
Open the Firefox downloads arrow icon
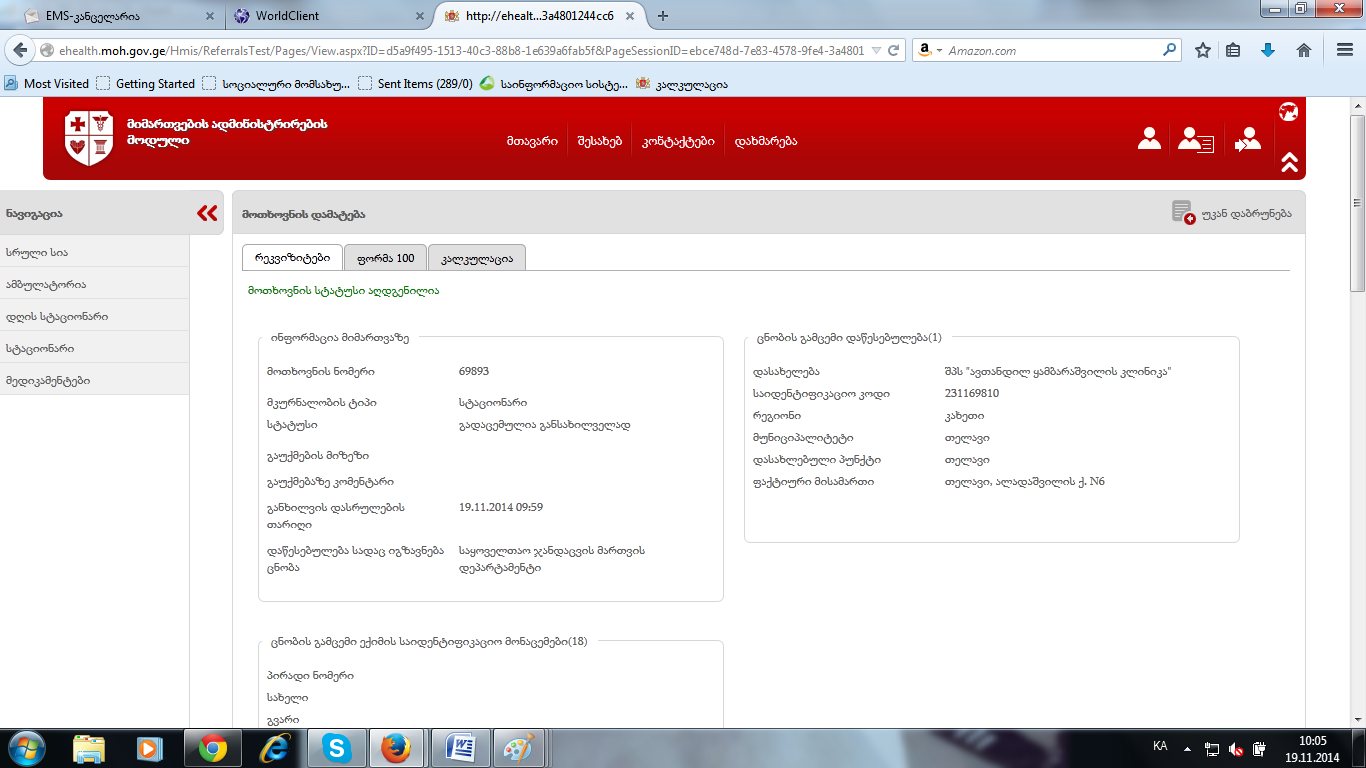(1268, 50)
